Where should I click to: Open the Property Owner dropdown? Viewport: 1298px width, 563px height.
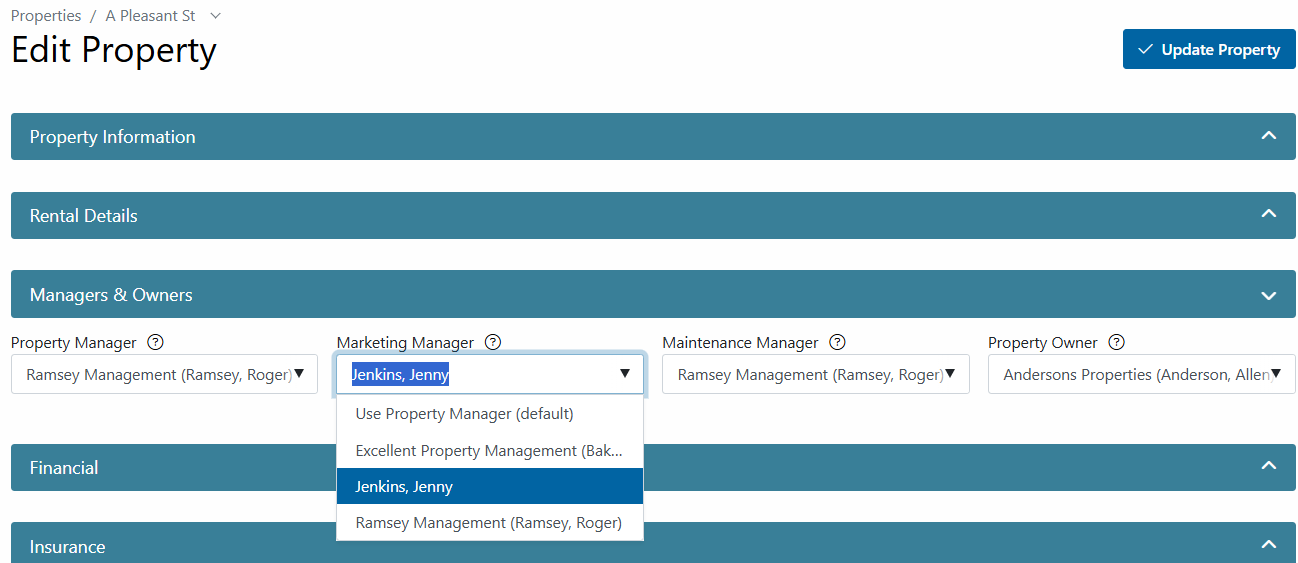pyautogui.click(x=1141, y=374)
